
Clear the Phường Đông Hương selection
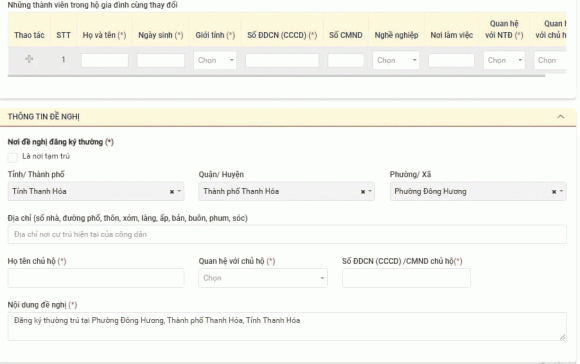(x=554, y=192)
